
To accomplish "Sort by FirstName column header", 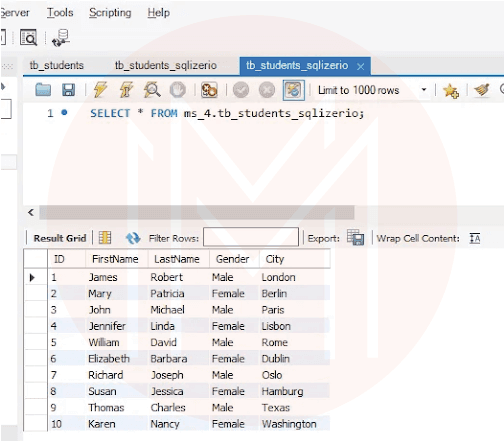I will click(x=115, y=259).
